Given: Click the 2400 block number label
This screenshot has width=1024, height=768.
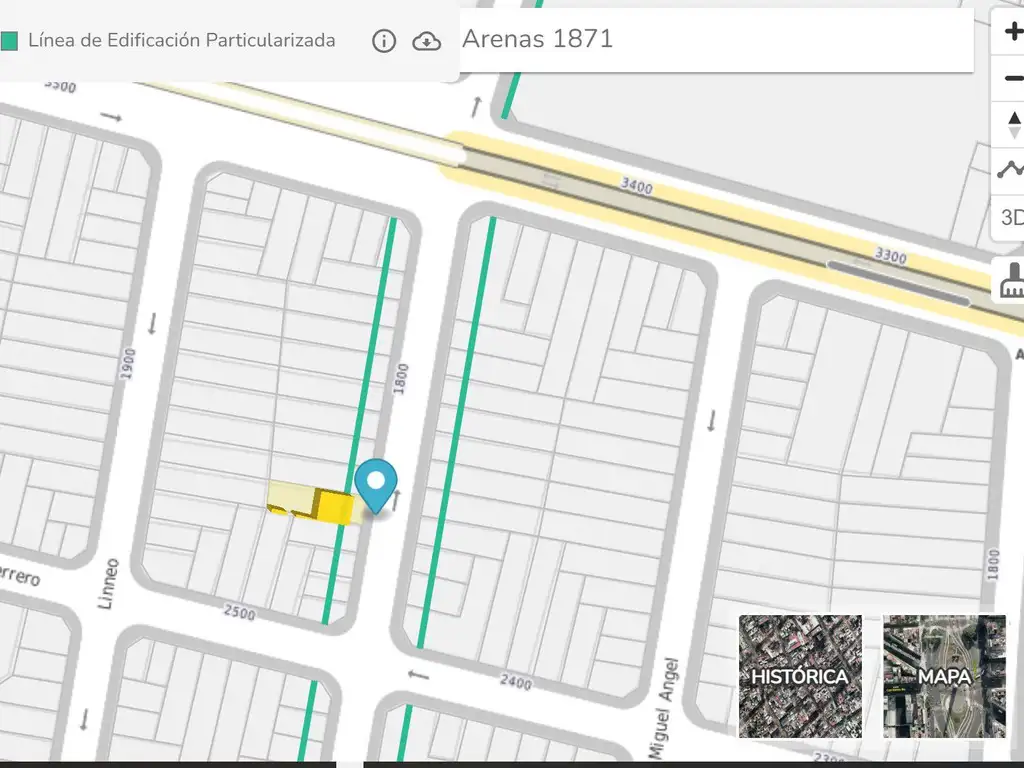Looking at the screenshot, I should point(516,682).
